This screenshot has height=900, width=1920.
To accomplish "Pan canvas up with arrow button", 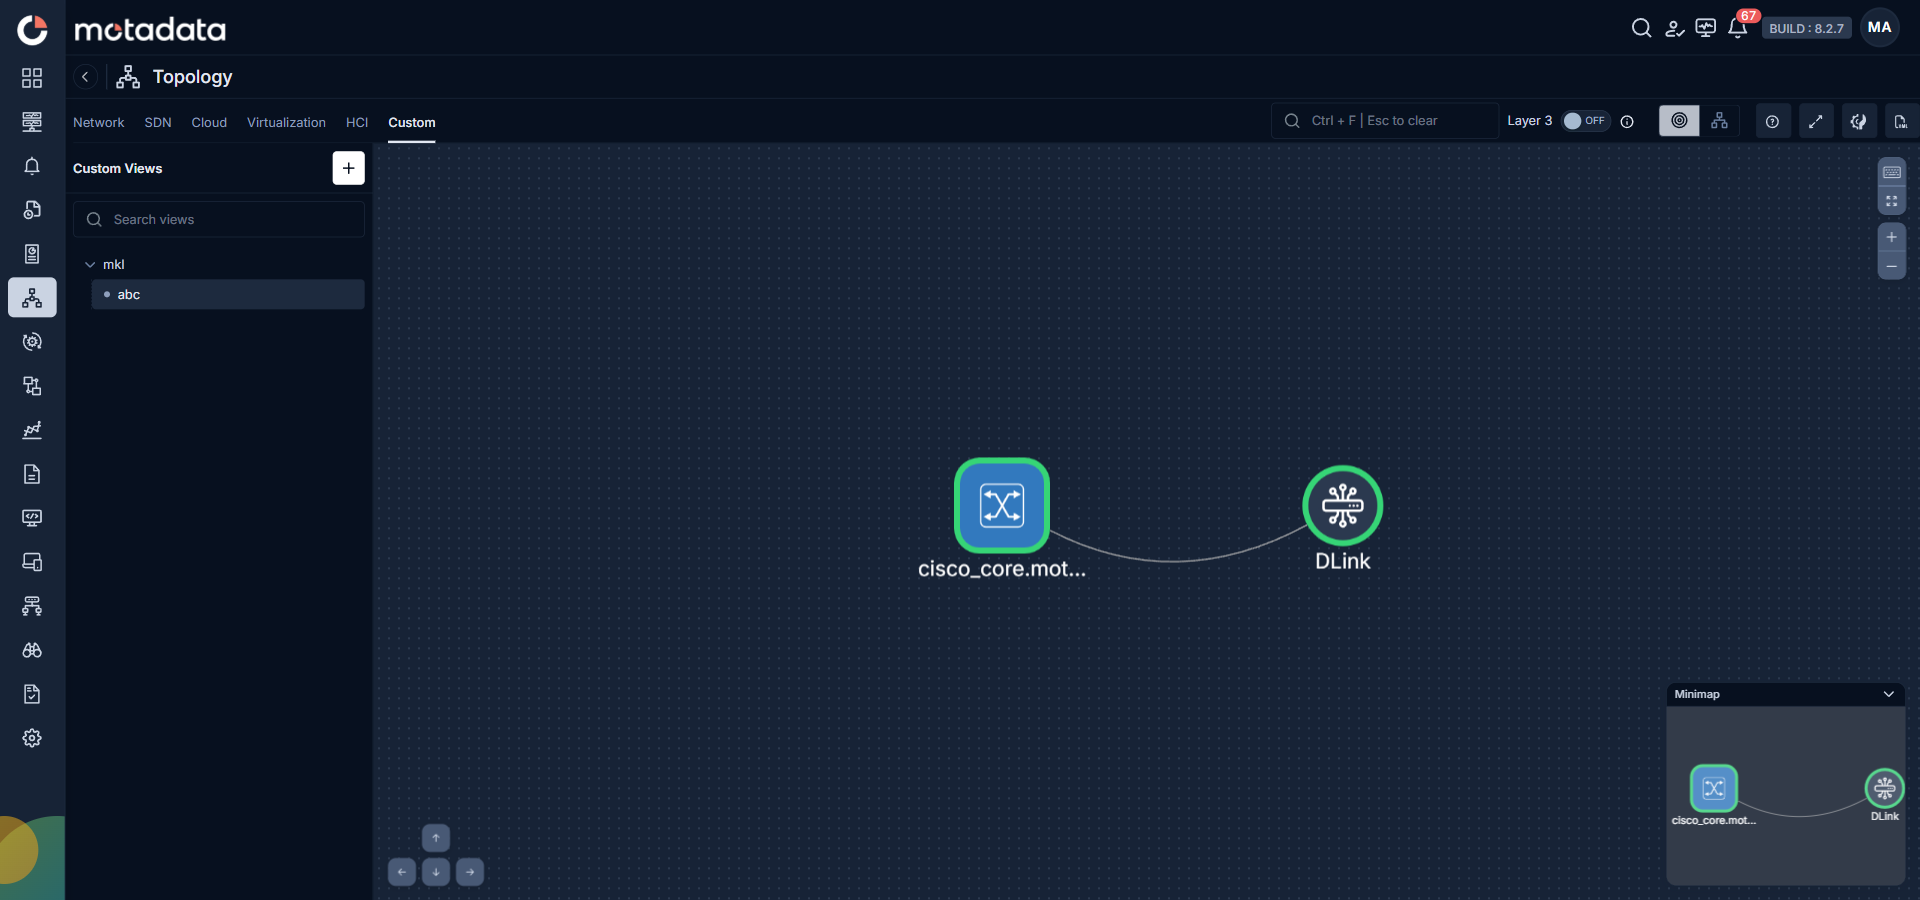I will (436, 838).
